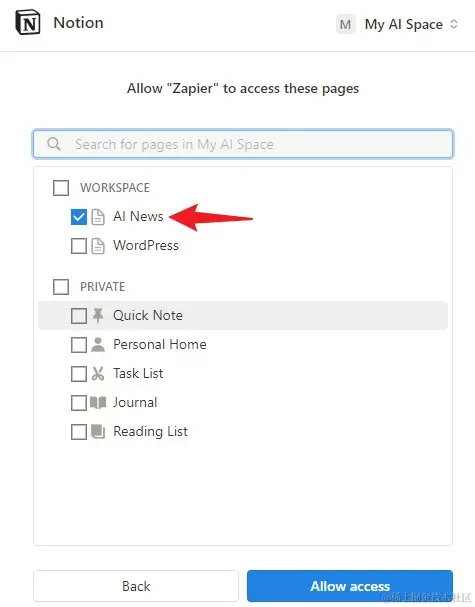This screenshot has height=607, width=475.
Task: Tick the PRIVATE section checkbox
Action: (61, 287)
